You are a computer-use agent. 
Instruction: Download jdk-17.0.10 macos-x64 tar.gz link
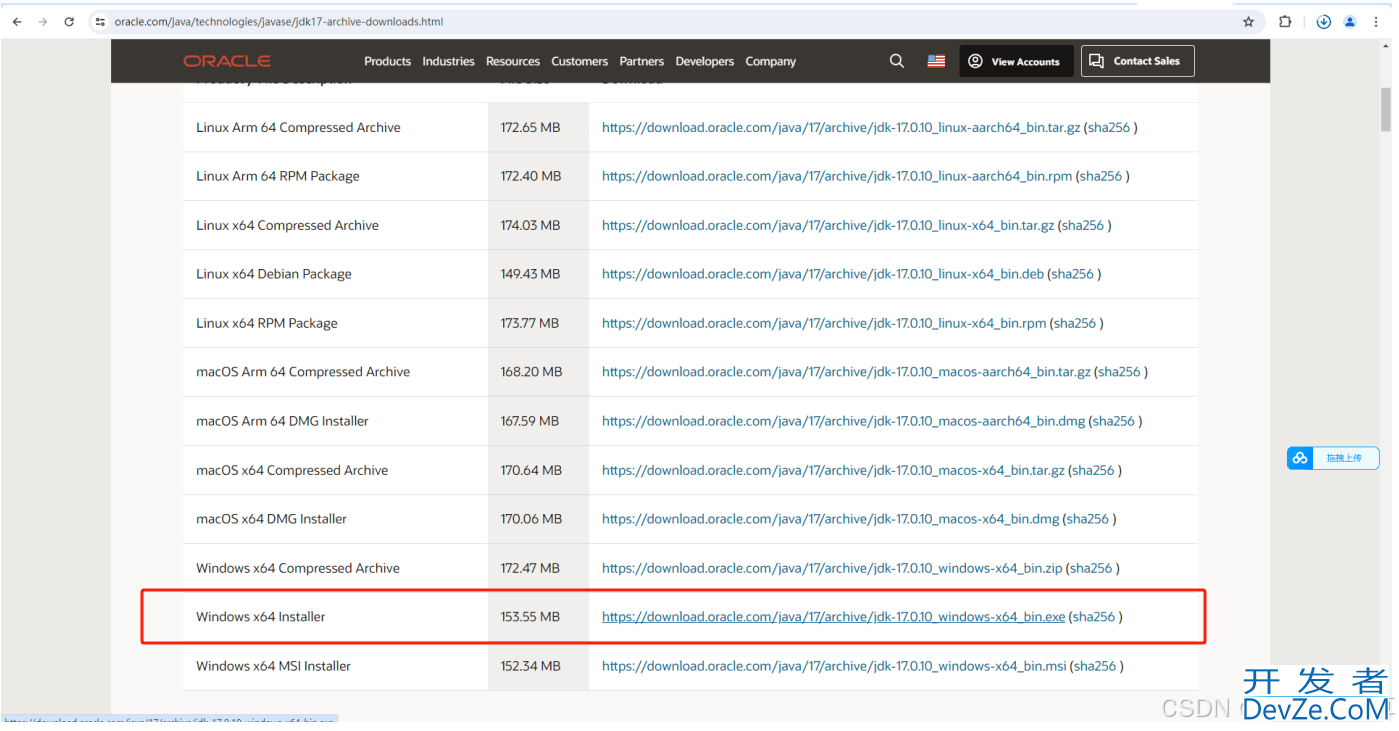[833, 470]
